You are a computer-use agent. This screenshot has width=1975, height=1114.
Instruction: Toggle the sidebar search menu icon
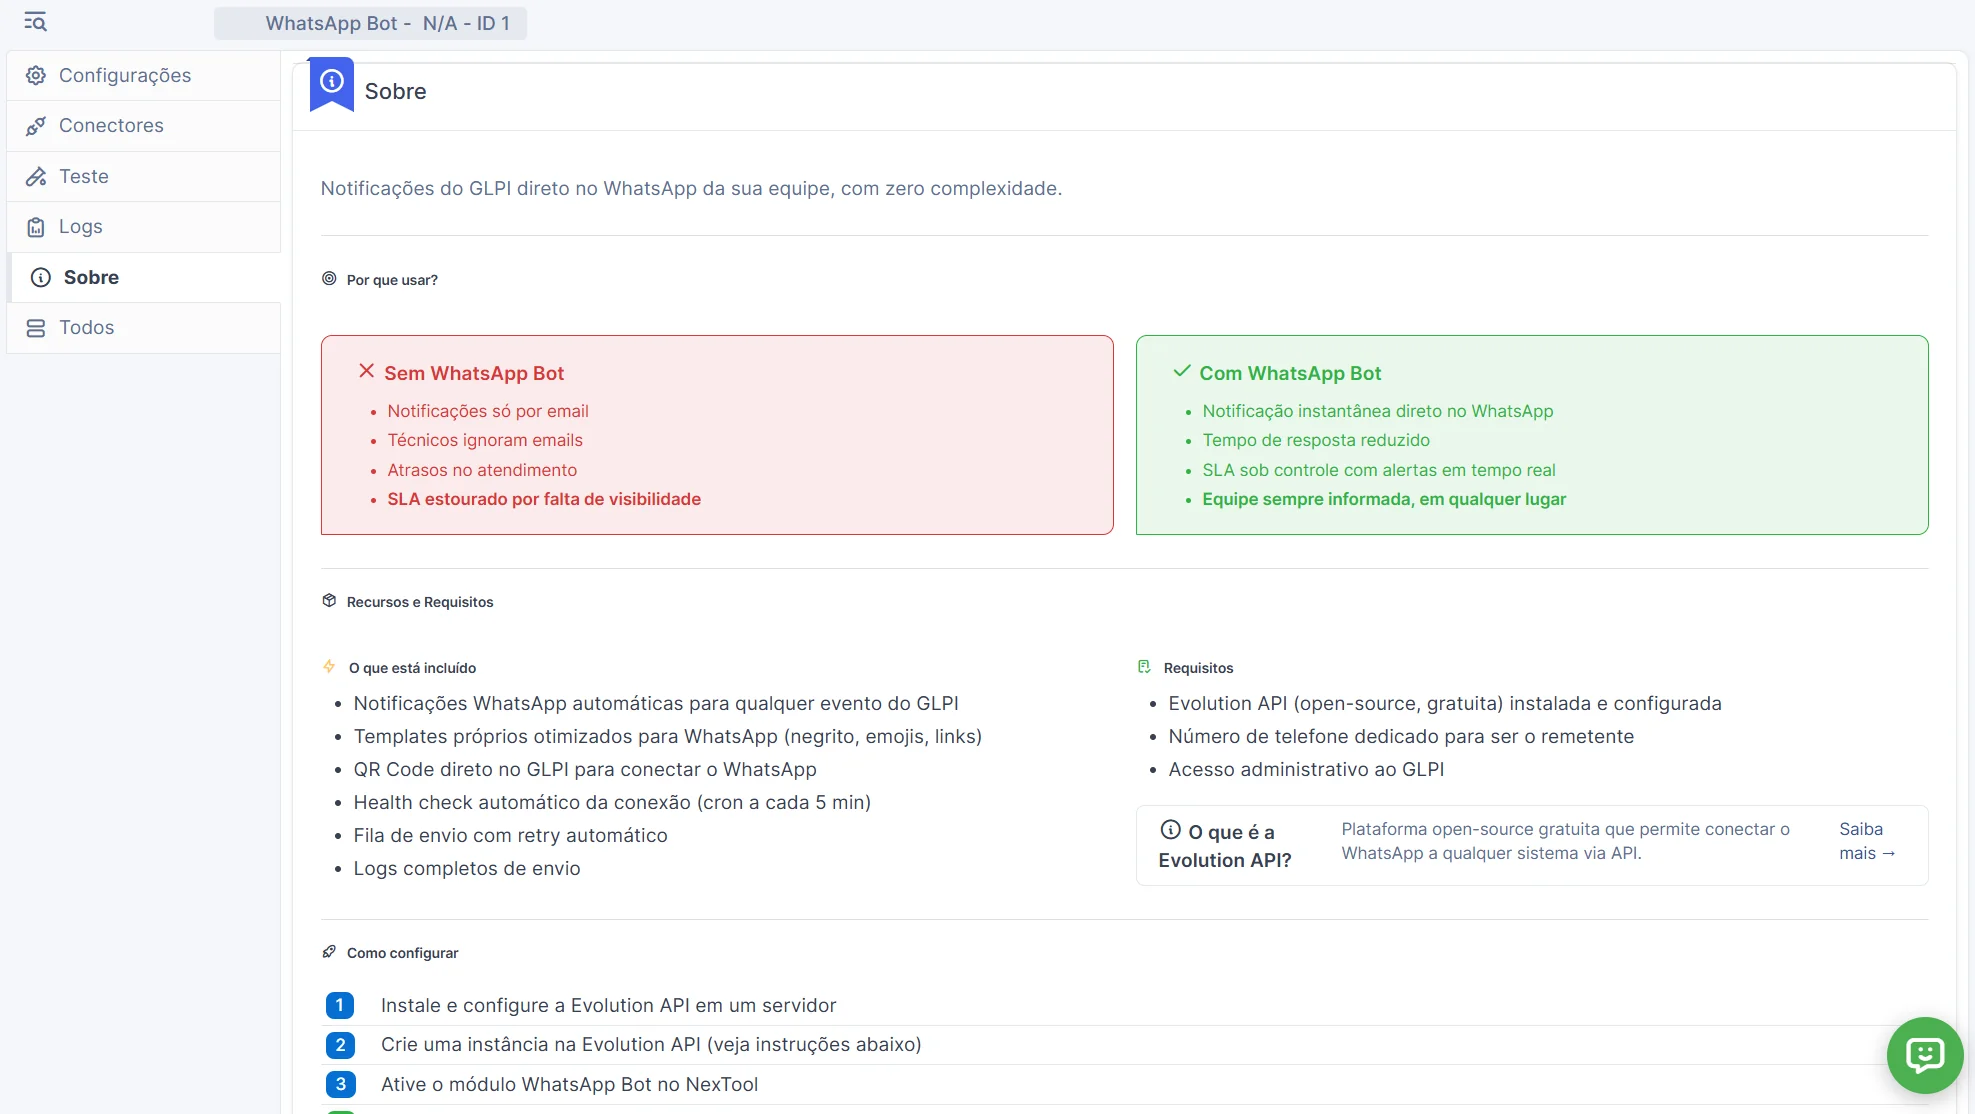coord(35,22)
